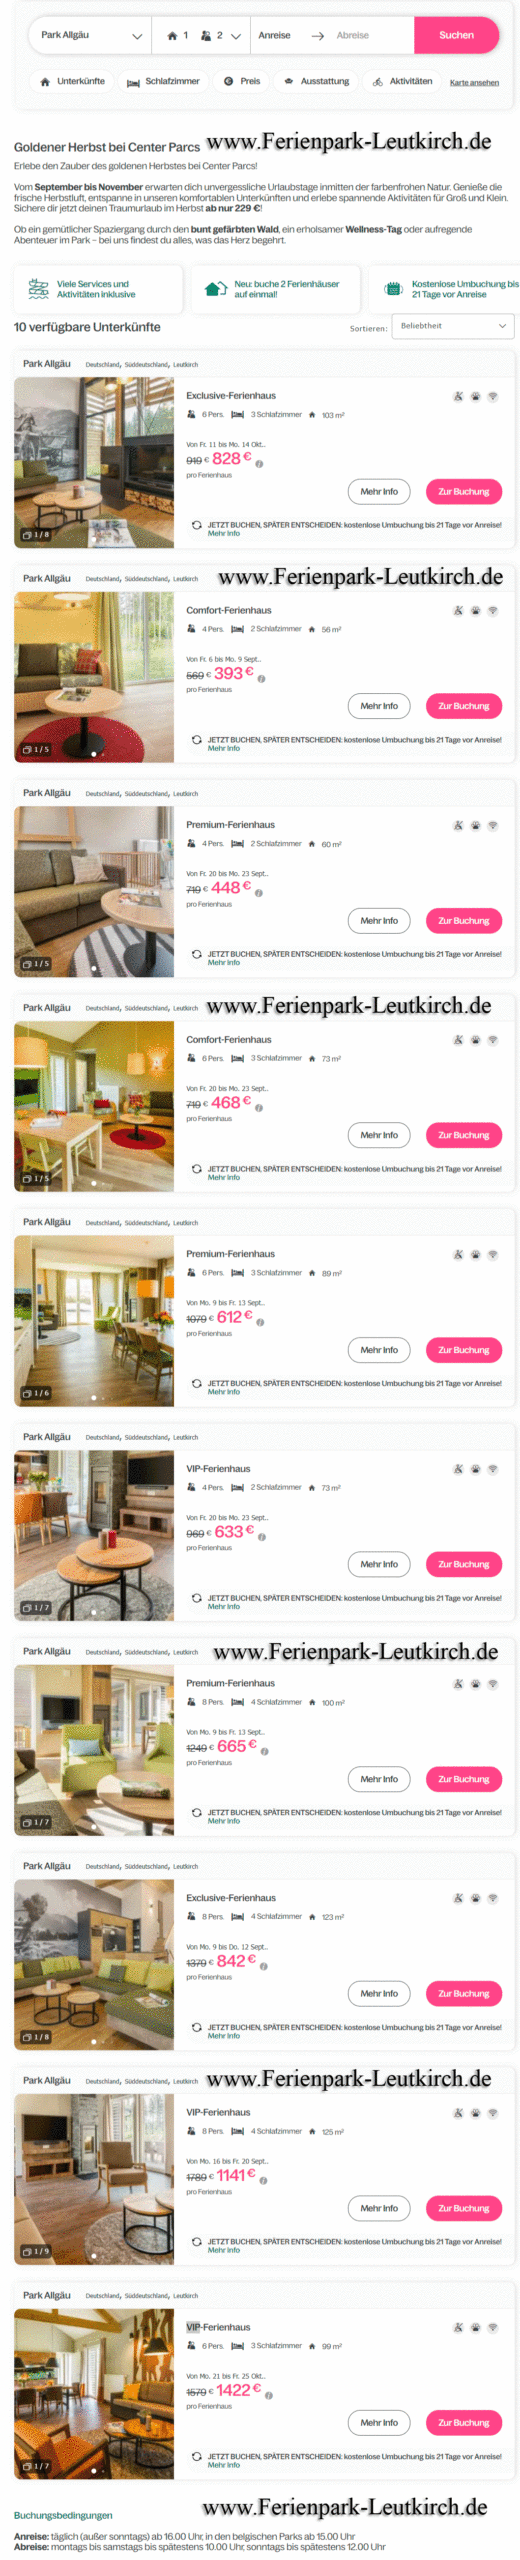Open the Ausstattung filter
520x2560 pixels.
click(x=317, y=82)
